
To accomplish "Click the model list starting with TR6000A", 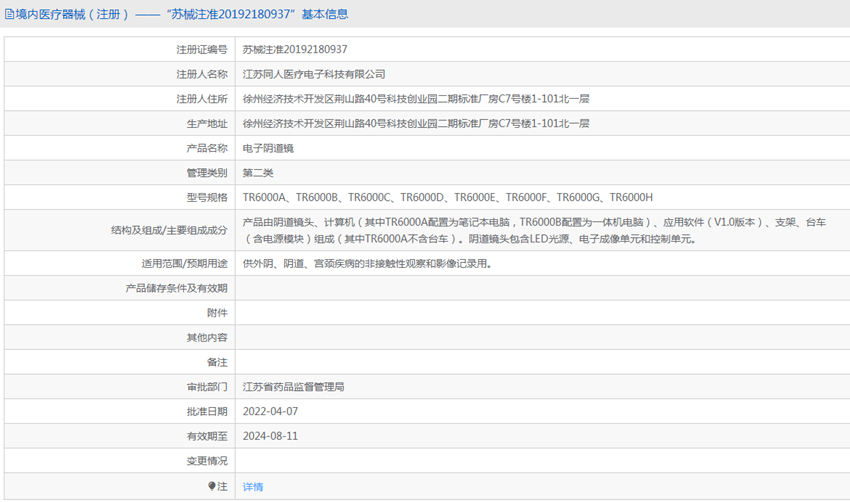I will click(x=448, y=197).
